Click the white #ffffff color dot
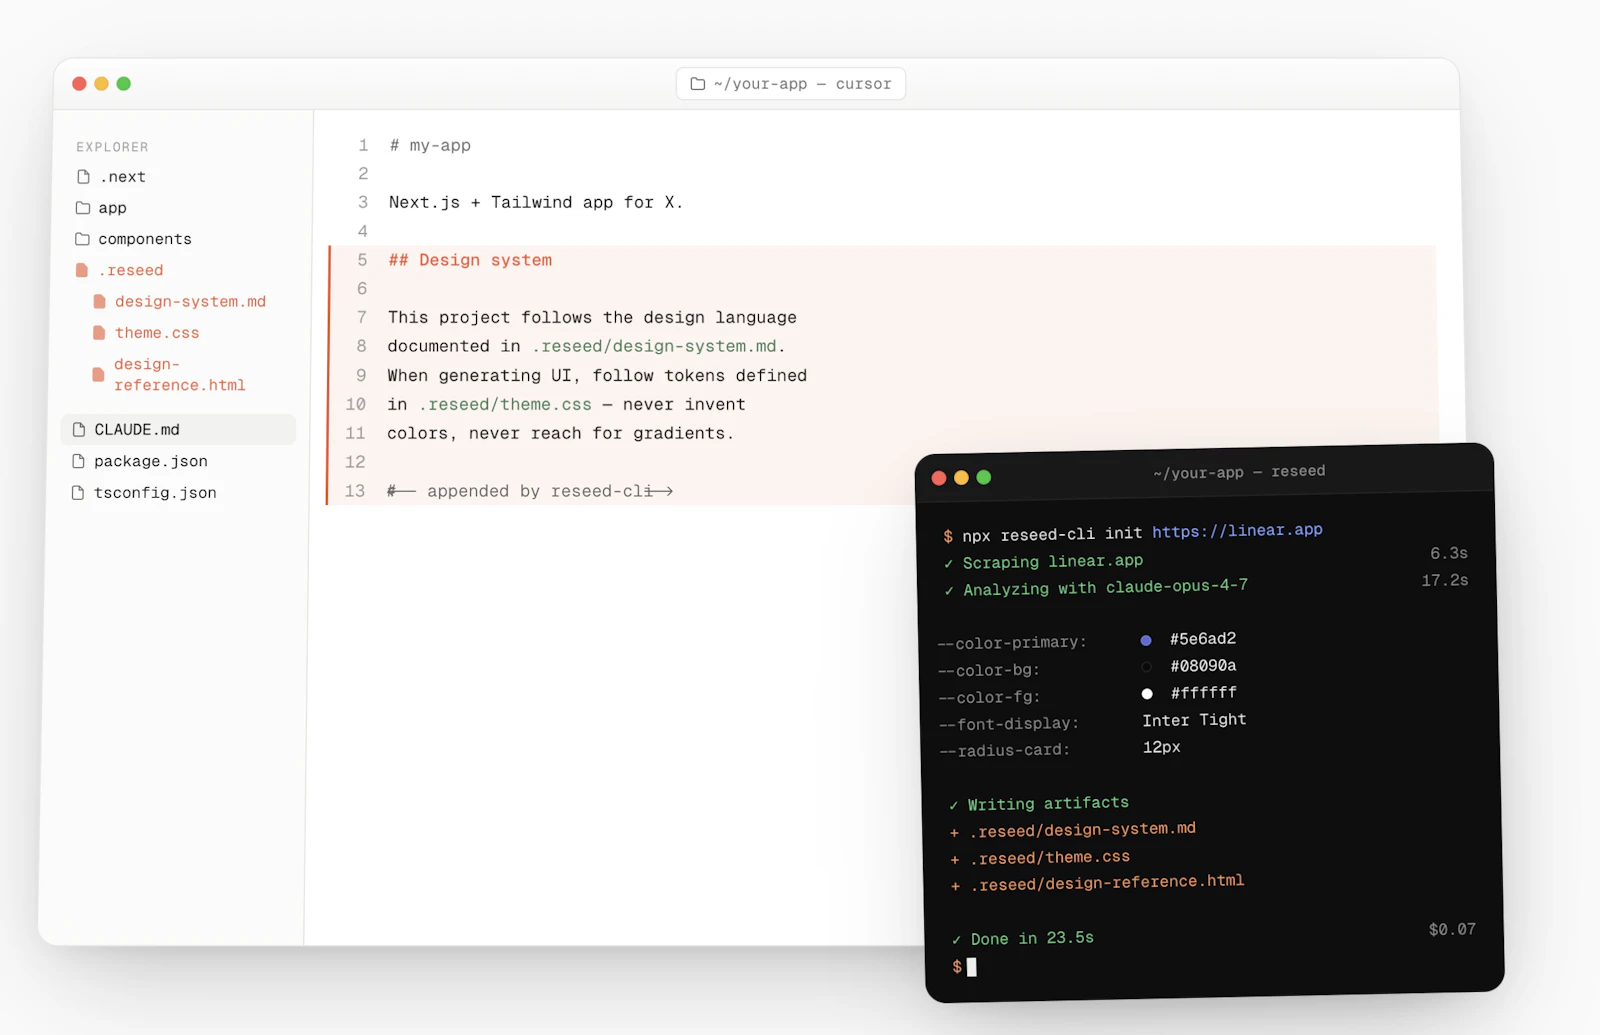 [1147, 694]
